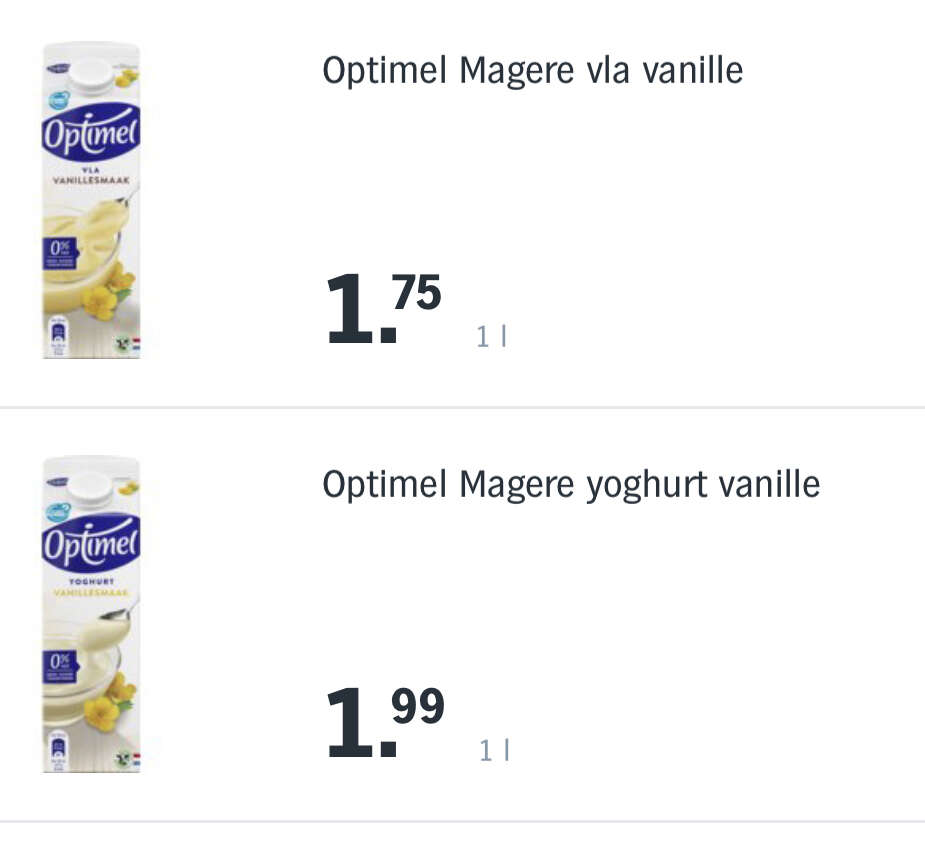Image resolution: width=925 pixels, height=854 pixels.
Task: Click the blue label icon at the yoghurt carton's bottom-left corner
Action: click(x=58, y=751)
